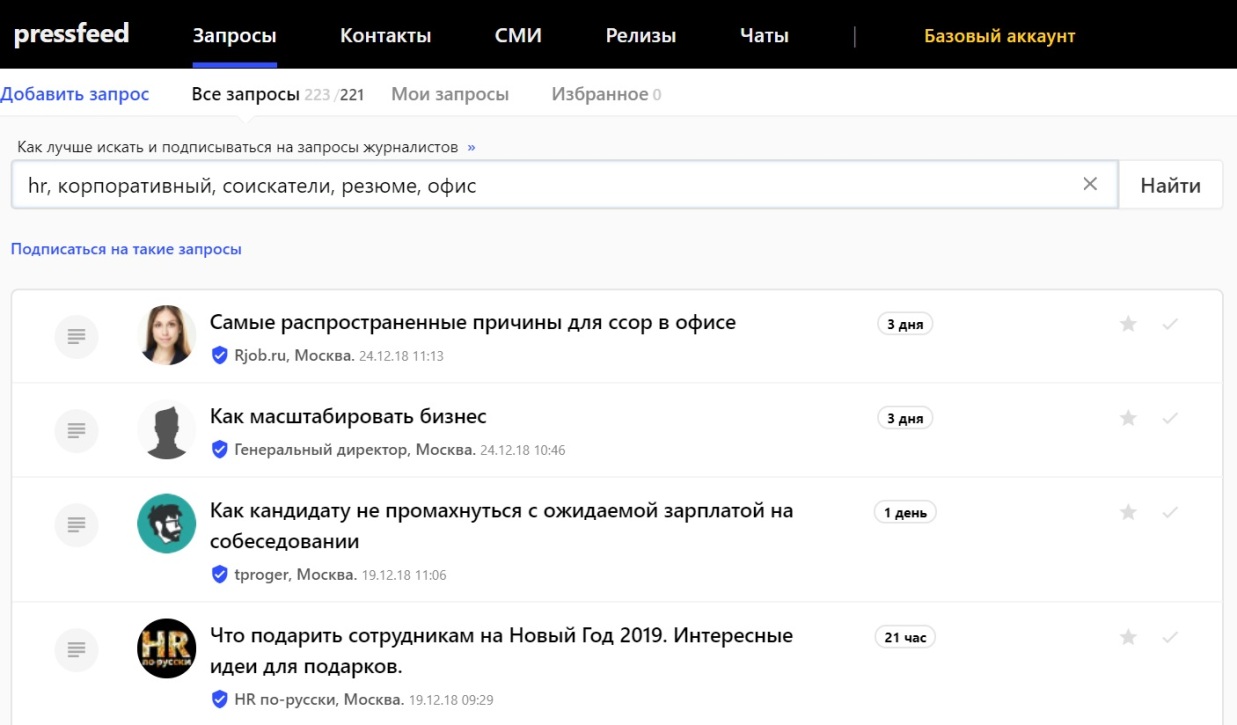Click 'Подписаться на такие запросы' link
Image resolution: width=1237 pixels, height=725 pixels.
126,249
